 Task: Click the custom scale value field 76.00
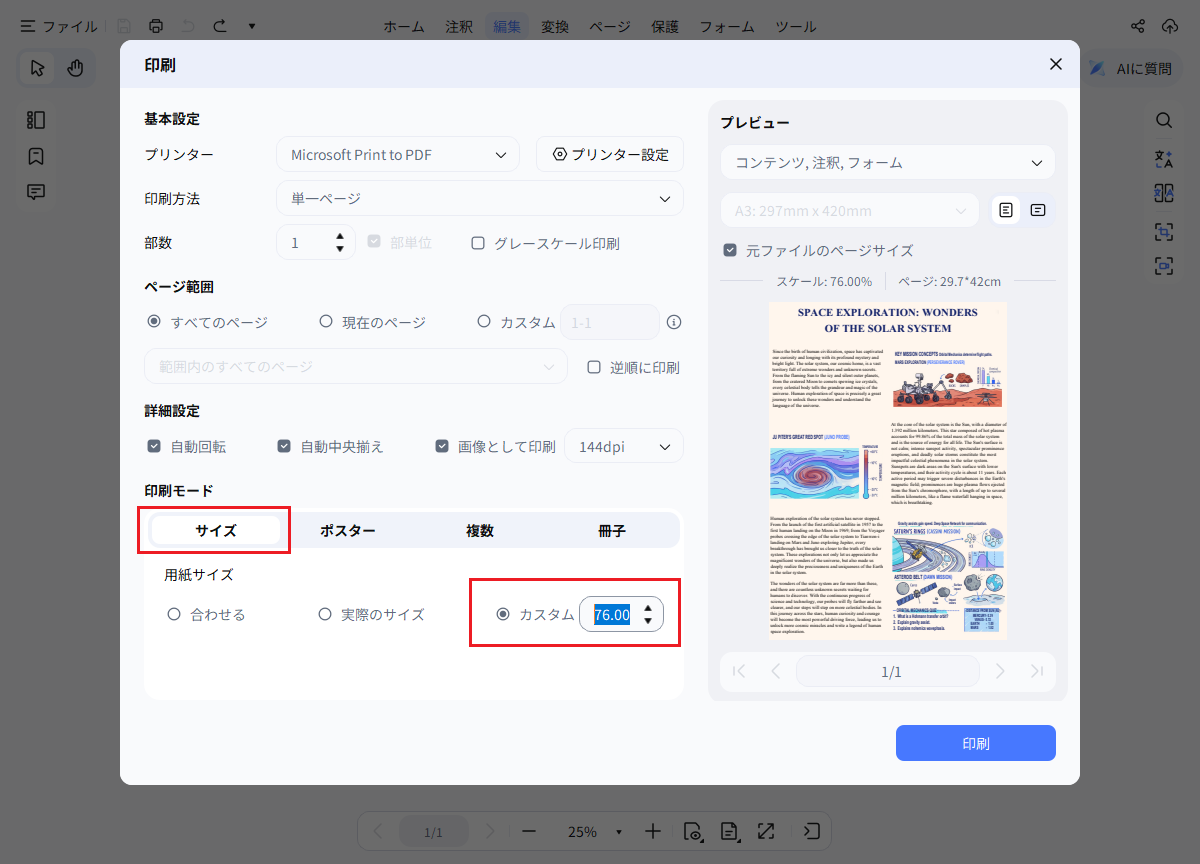click(x=612, y=615)
